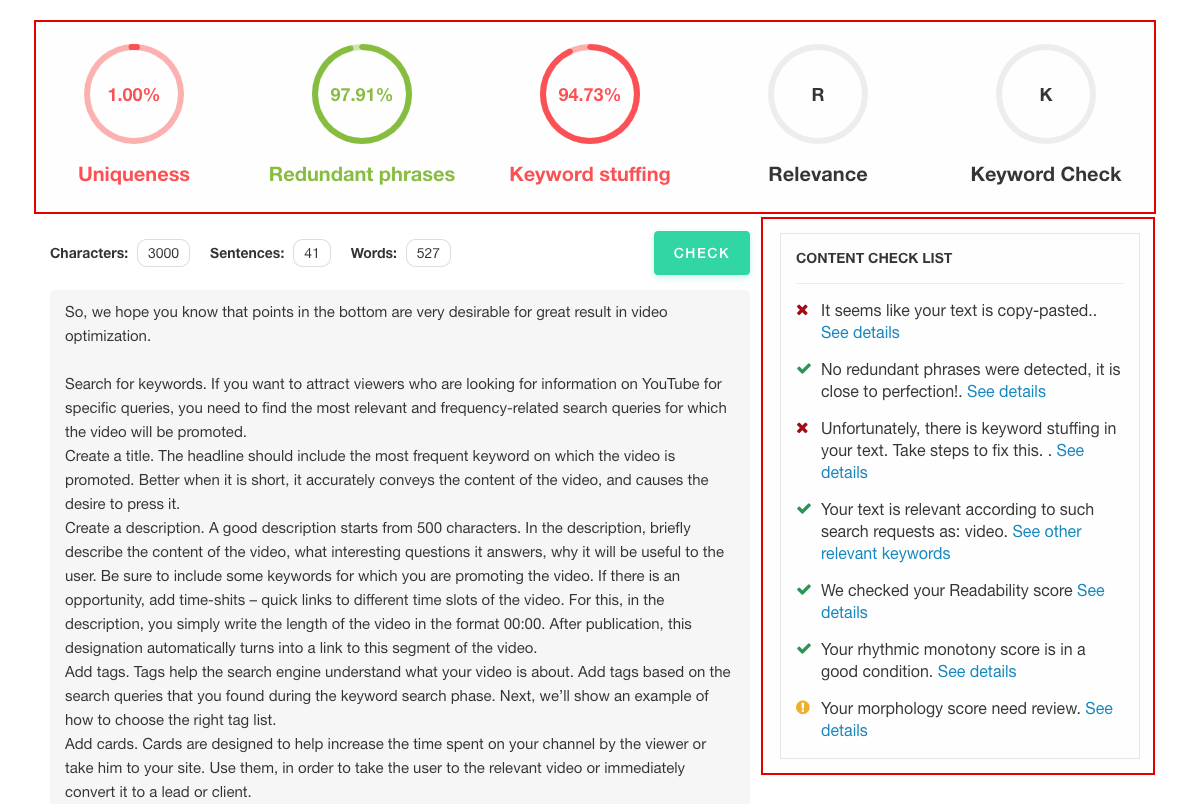Click inside the text area paragraph starting 'So, we hope'

coord(366,324)
